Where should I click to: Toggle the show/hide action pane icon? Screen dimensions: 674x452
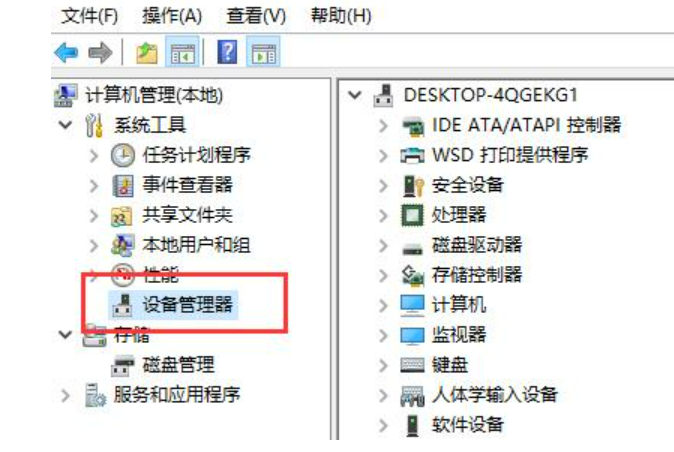point(263,52)
